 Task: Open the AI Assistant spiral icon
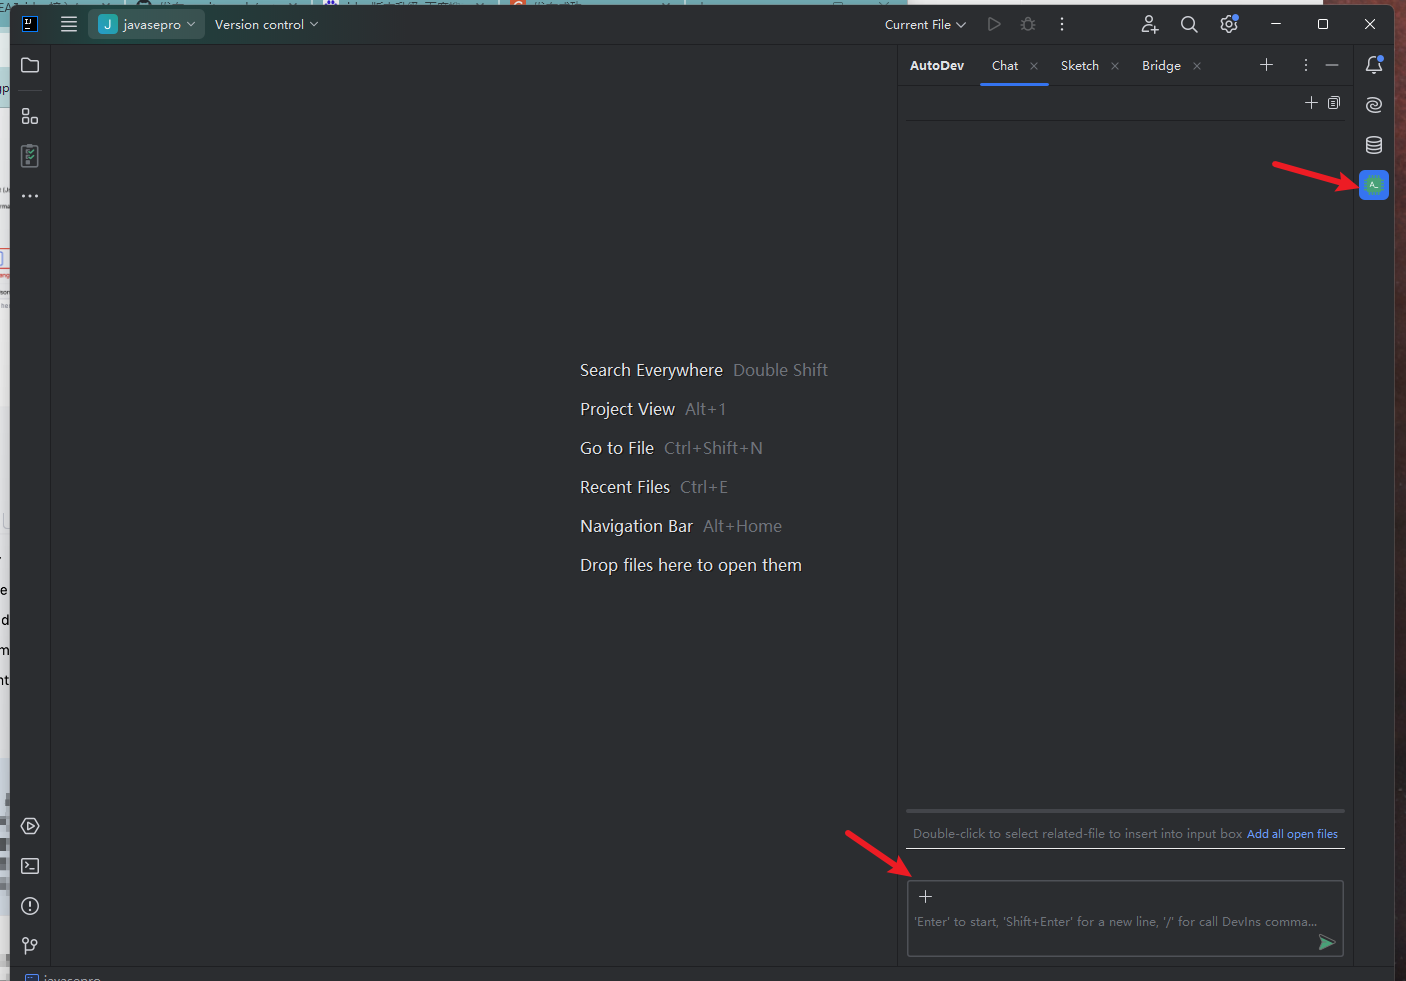click(1373, 104)
